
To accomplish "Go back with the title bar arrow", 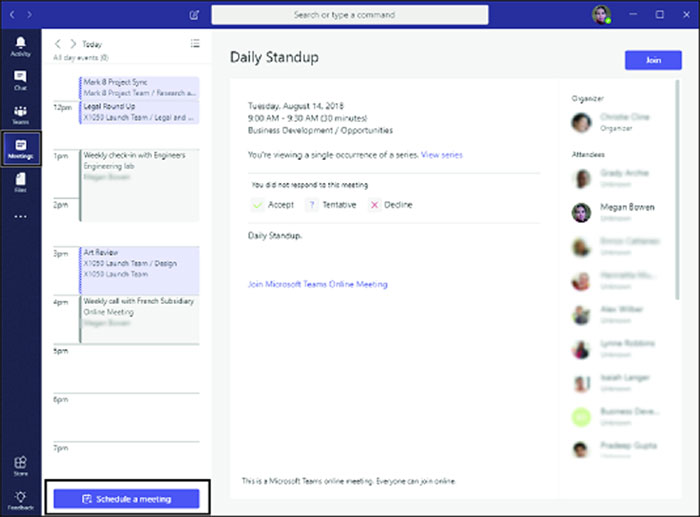I will point(12,15).
